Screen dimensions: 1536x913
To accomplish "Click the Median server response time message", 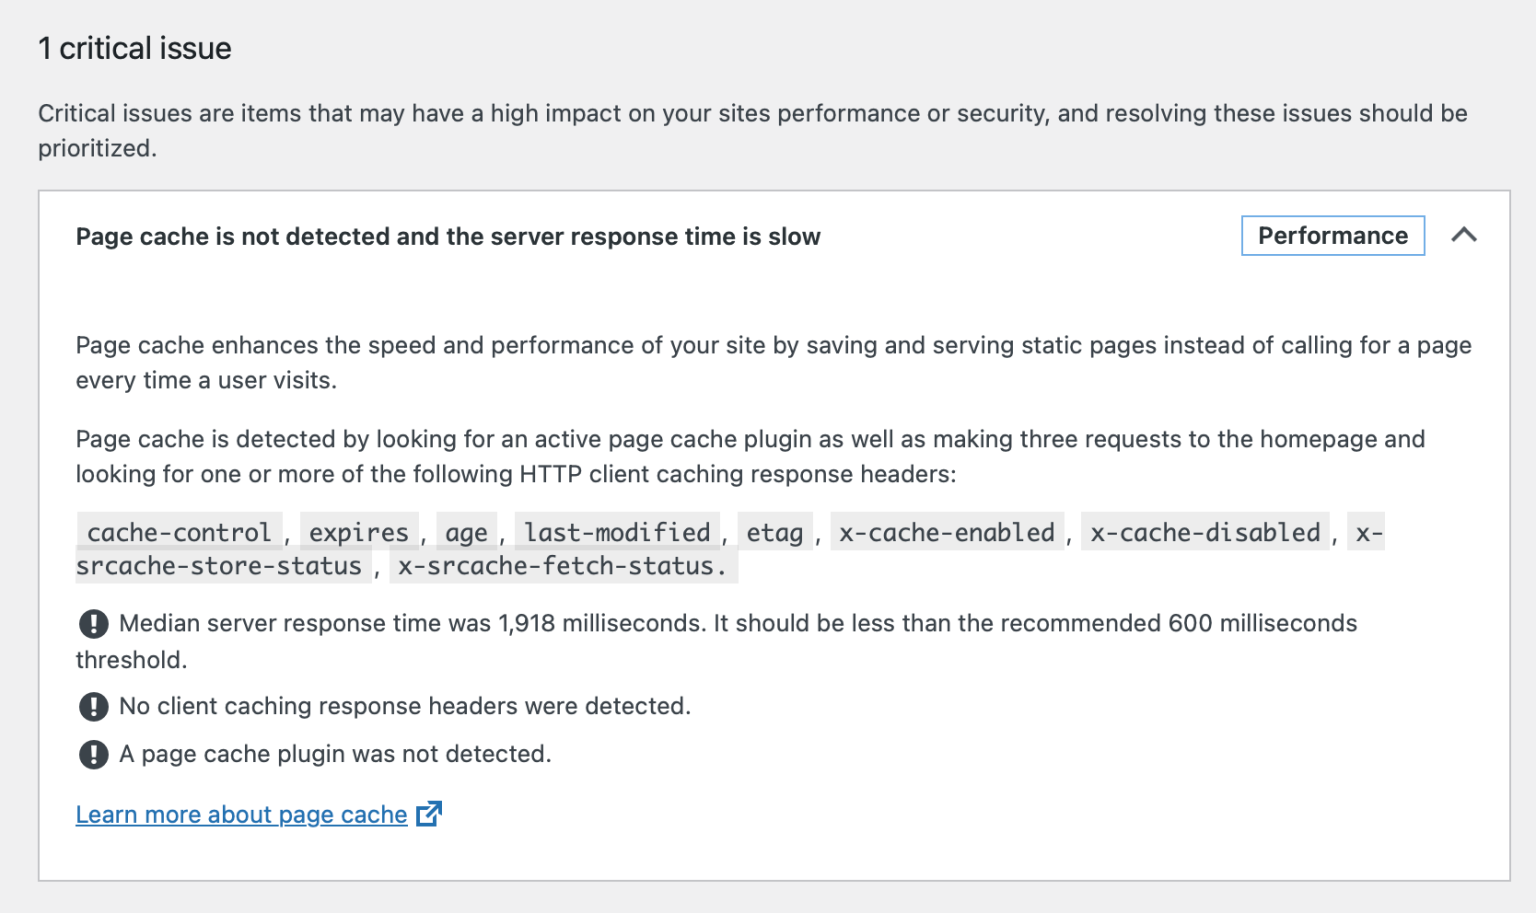I will click(716, 641).
